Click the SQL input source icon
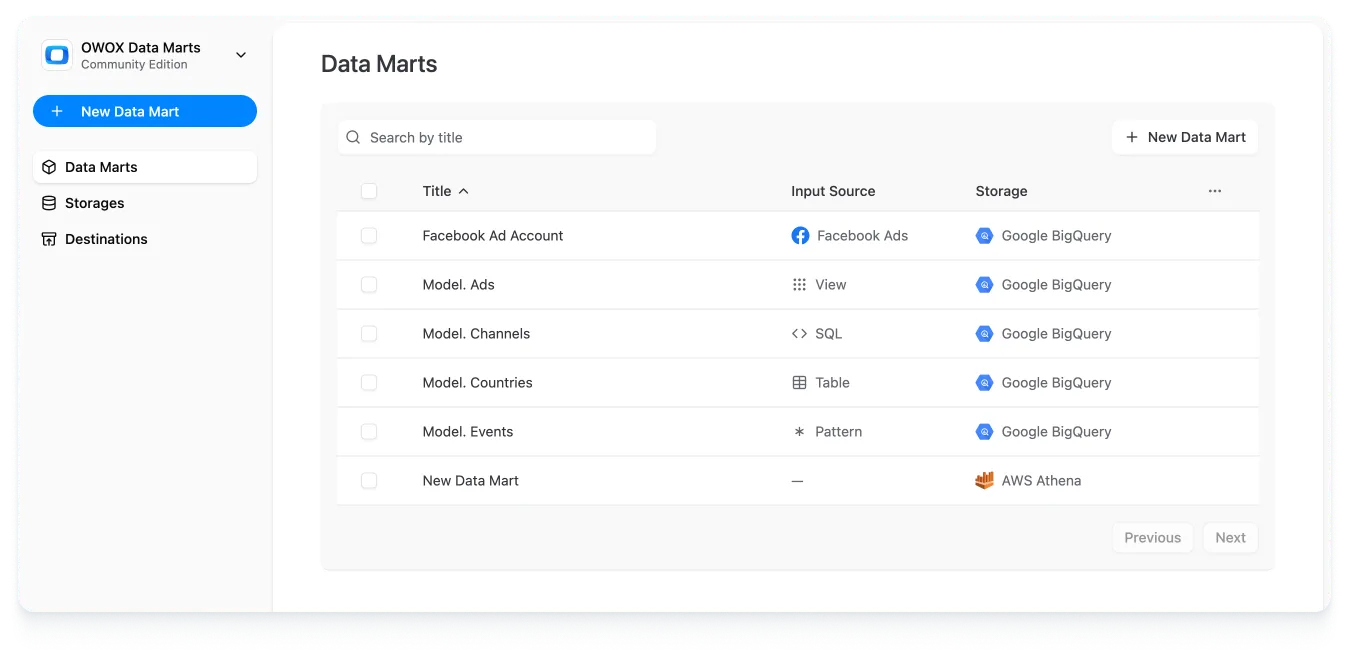The width and height of the screenshot is (1350, 650). point(799,333)
